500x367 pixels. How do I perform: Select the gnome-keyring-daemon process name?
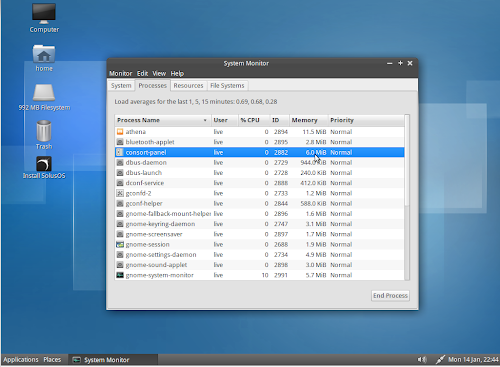(x=160, y=224)
